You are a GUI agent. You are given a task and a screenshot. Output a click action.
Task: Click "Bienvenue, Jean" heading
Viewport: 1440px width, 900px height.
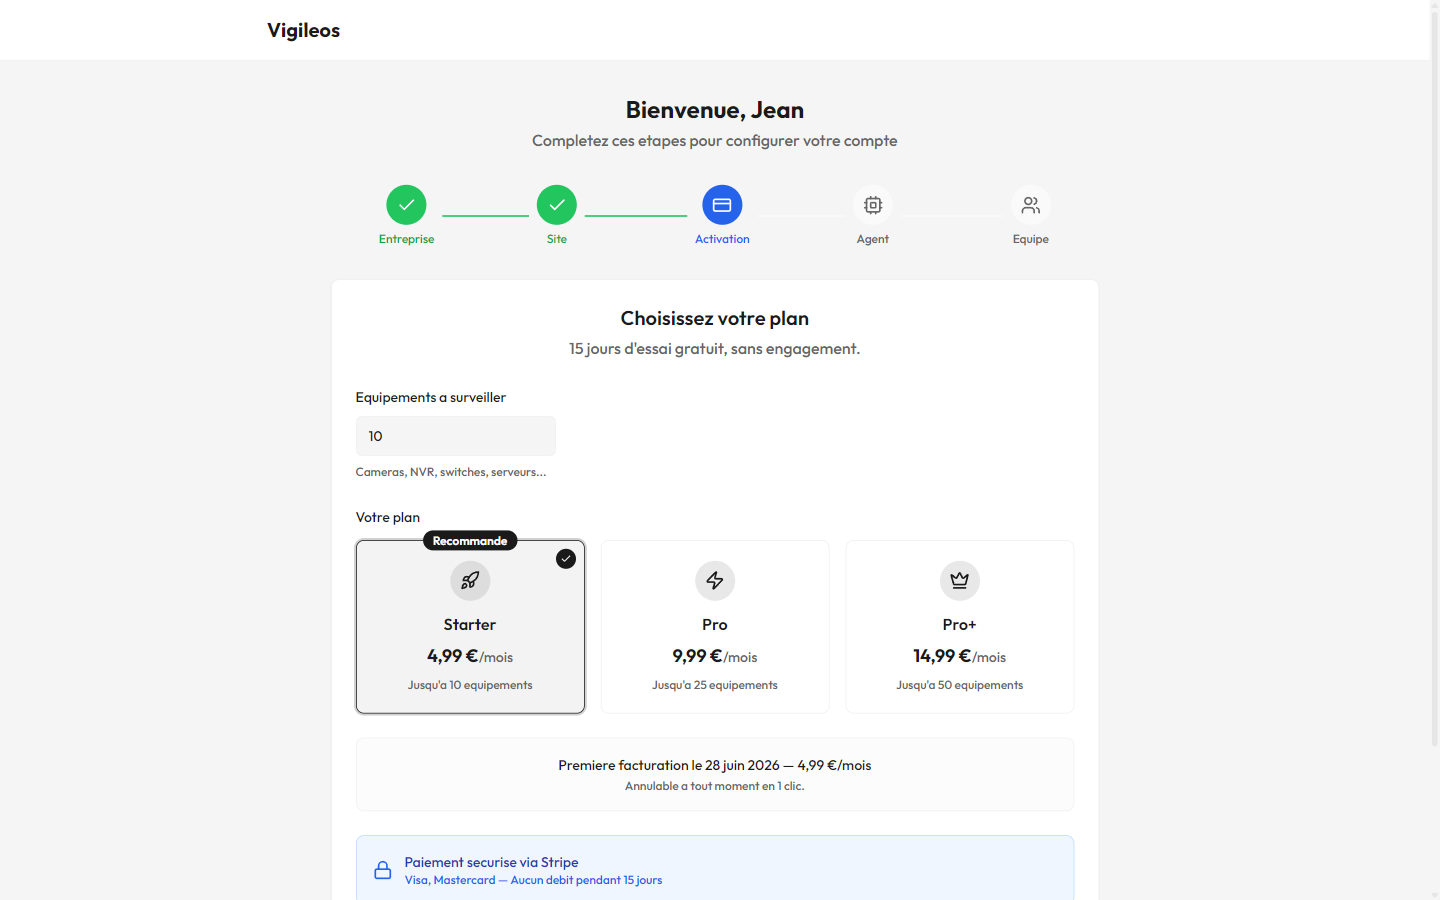point(715,110)
